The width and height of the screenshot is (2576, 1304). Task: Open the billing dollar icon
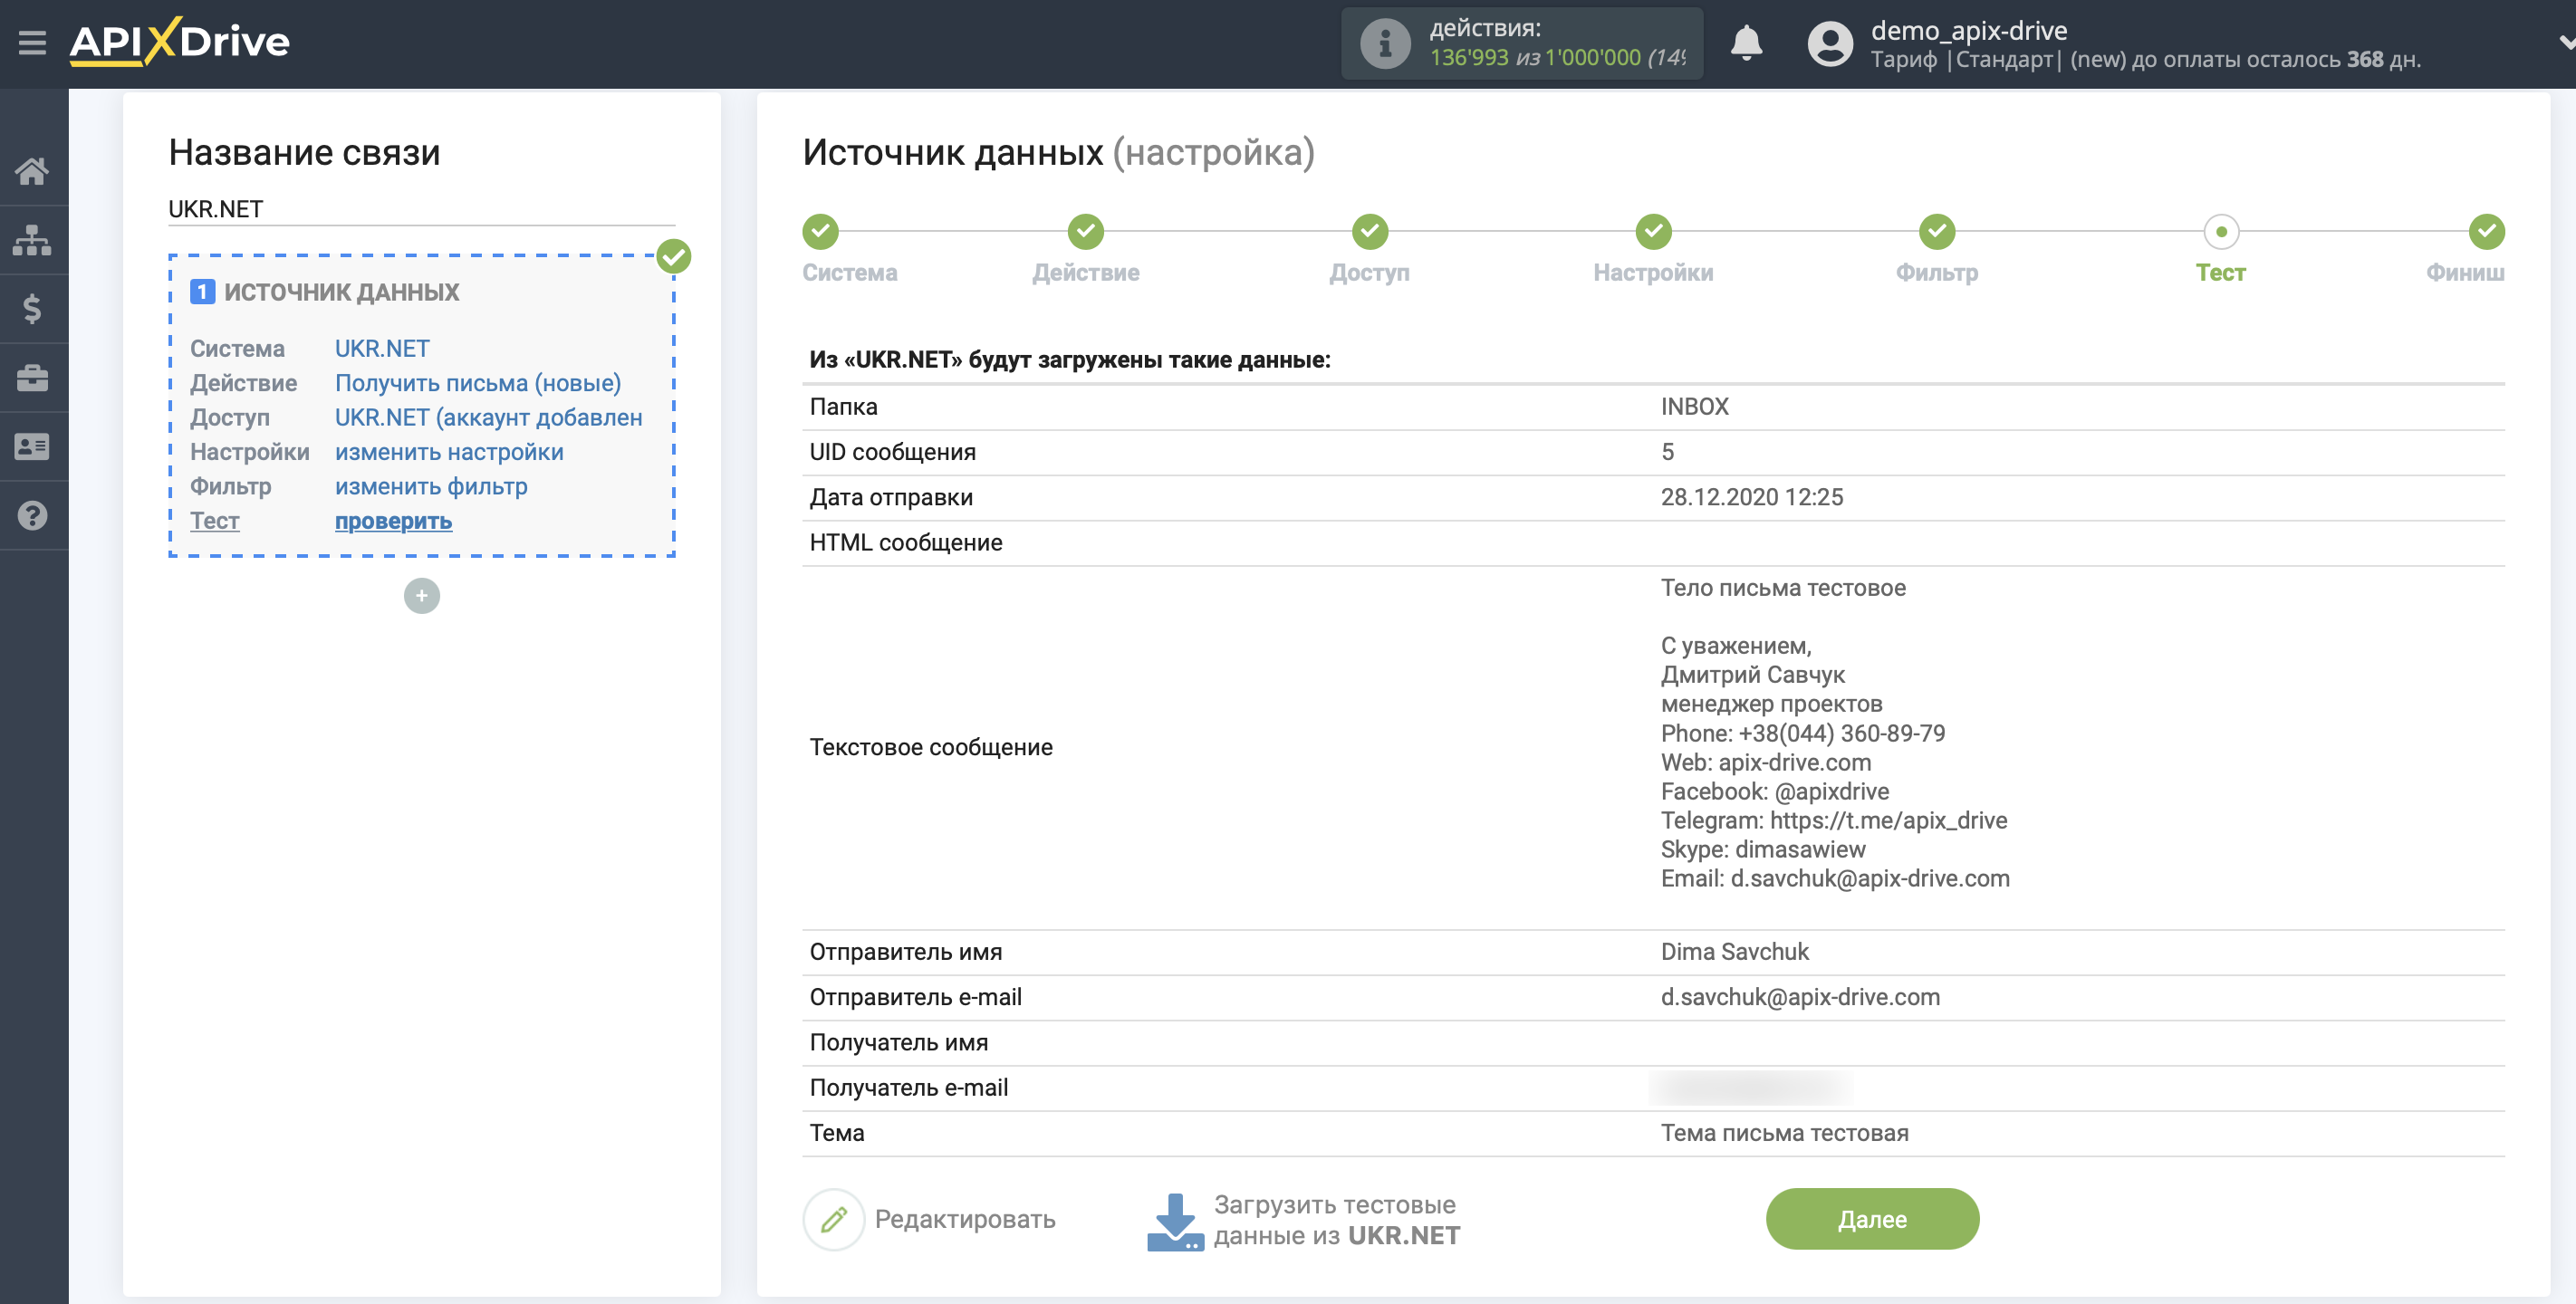(x=32, y=309)
